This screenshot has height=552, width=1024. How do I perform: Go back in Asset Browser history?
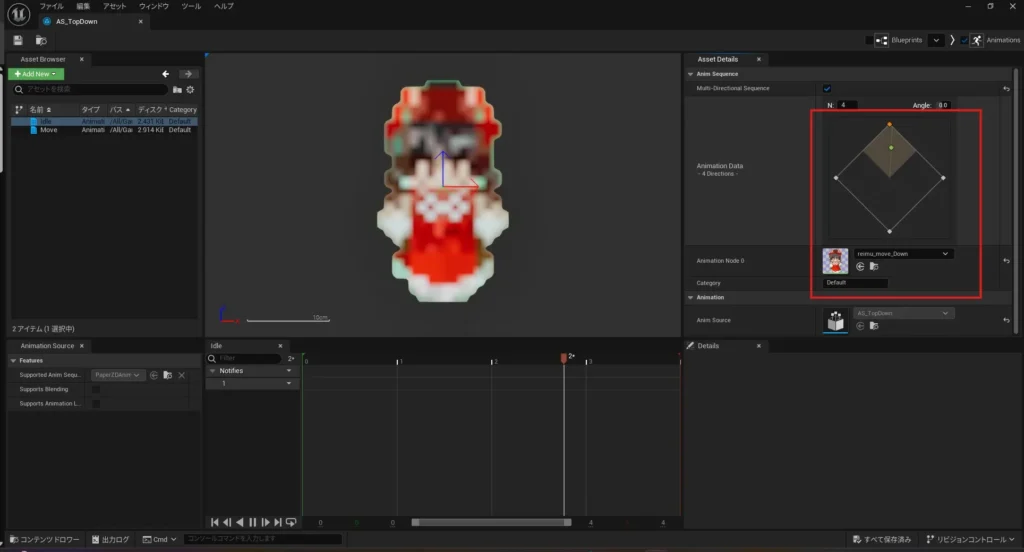[165, 74]
